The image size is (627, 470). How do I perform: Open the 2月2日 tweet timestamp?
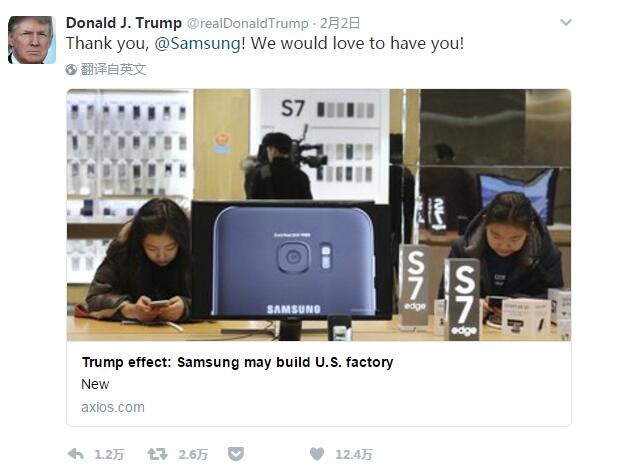coord(339,23)
